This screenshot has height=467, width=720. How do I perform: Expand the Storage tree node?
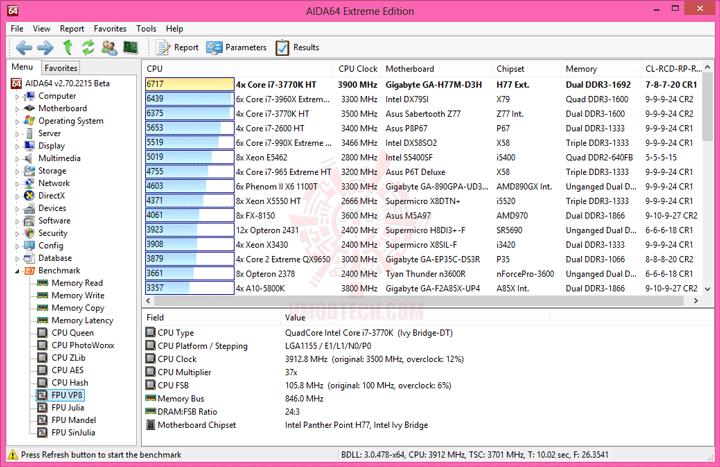(x=17, y=171)
